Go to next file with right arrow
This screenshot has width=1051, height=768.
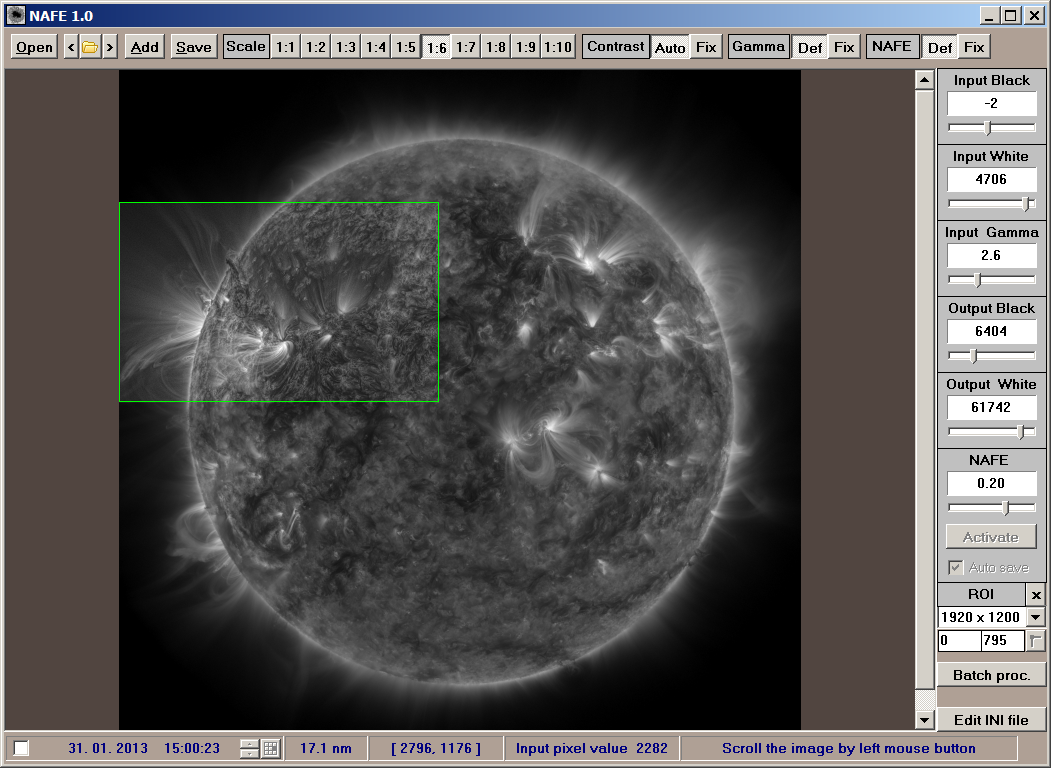(x=109, y=47)
